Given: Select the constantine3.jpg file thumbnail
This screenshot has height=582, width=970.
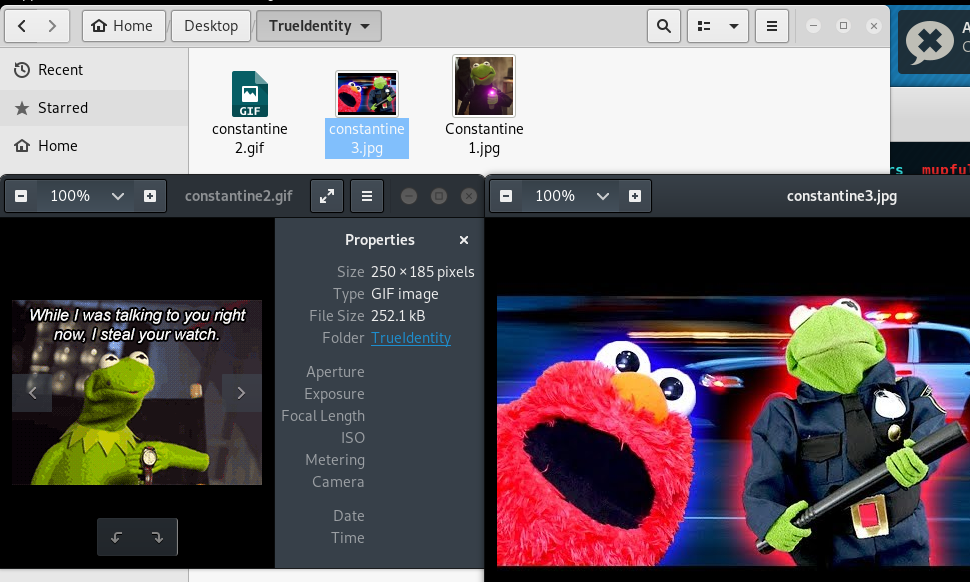Looking at the screenshot, I should [367, 94].
